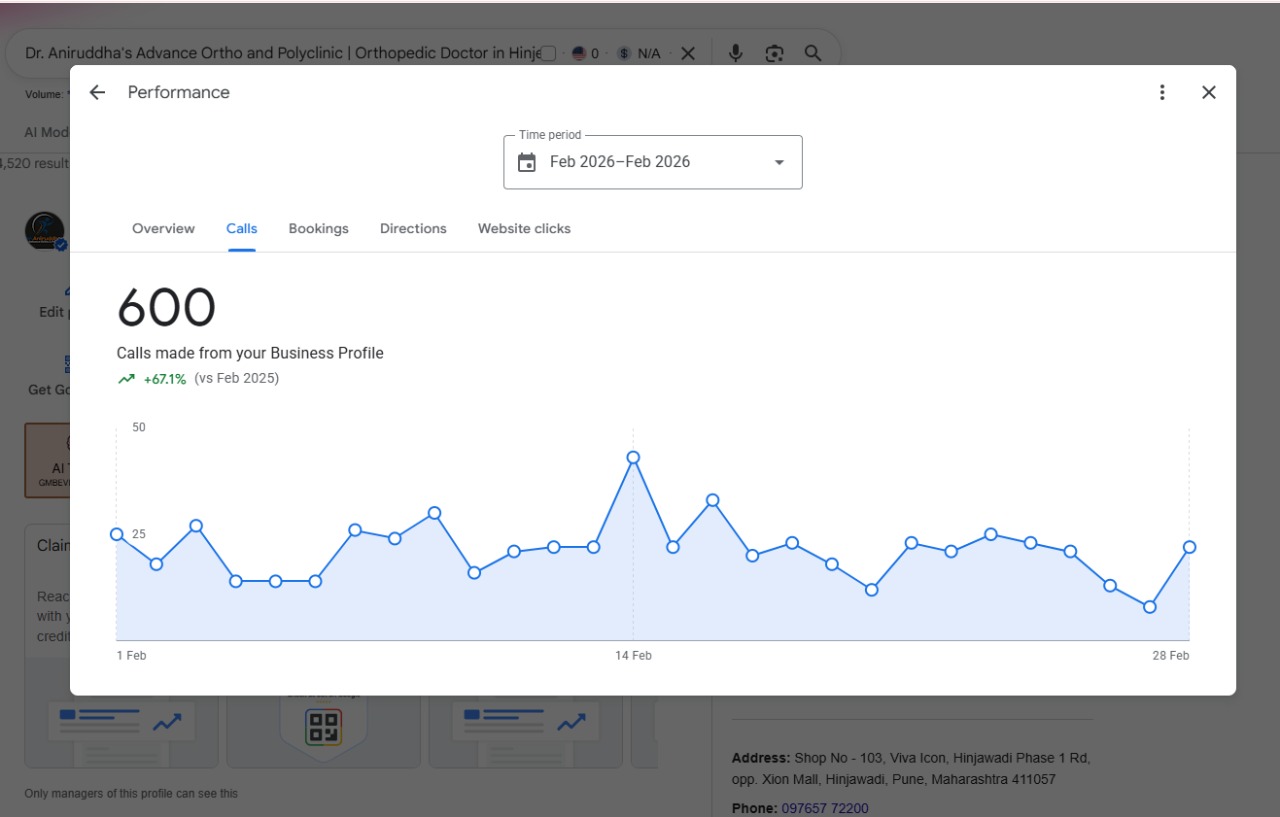Image resolution: width=1280 pixels, height=817 pixels.
Task: Click the 14 Feb peak data point
Action: (x=633, y=457)
